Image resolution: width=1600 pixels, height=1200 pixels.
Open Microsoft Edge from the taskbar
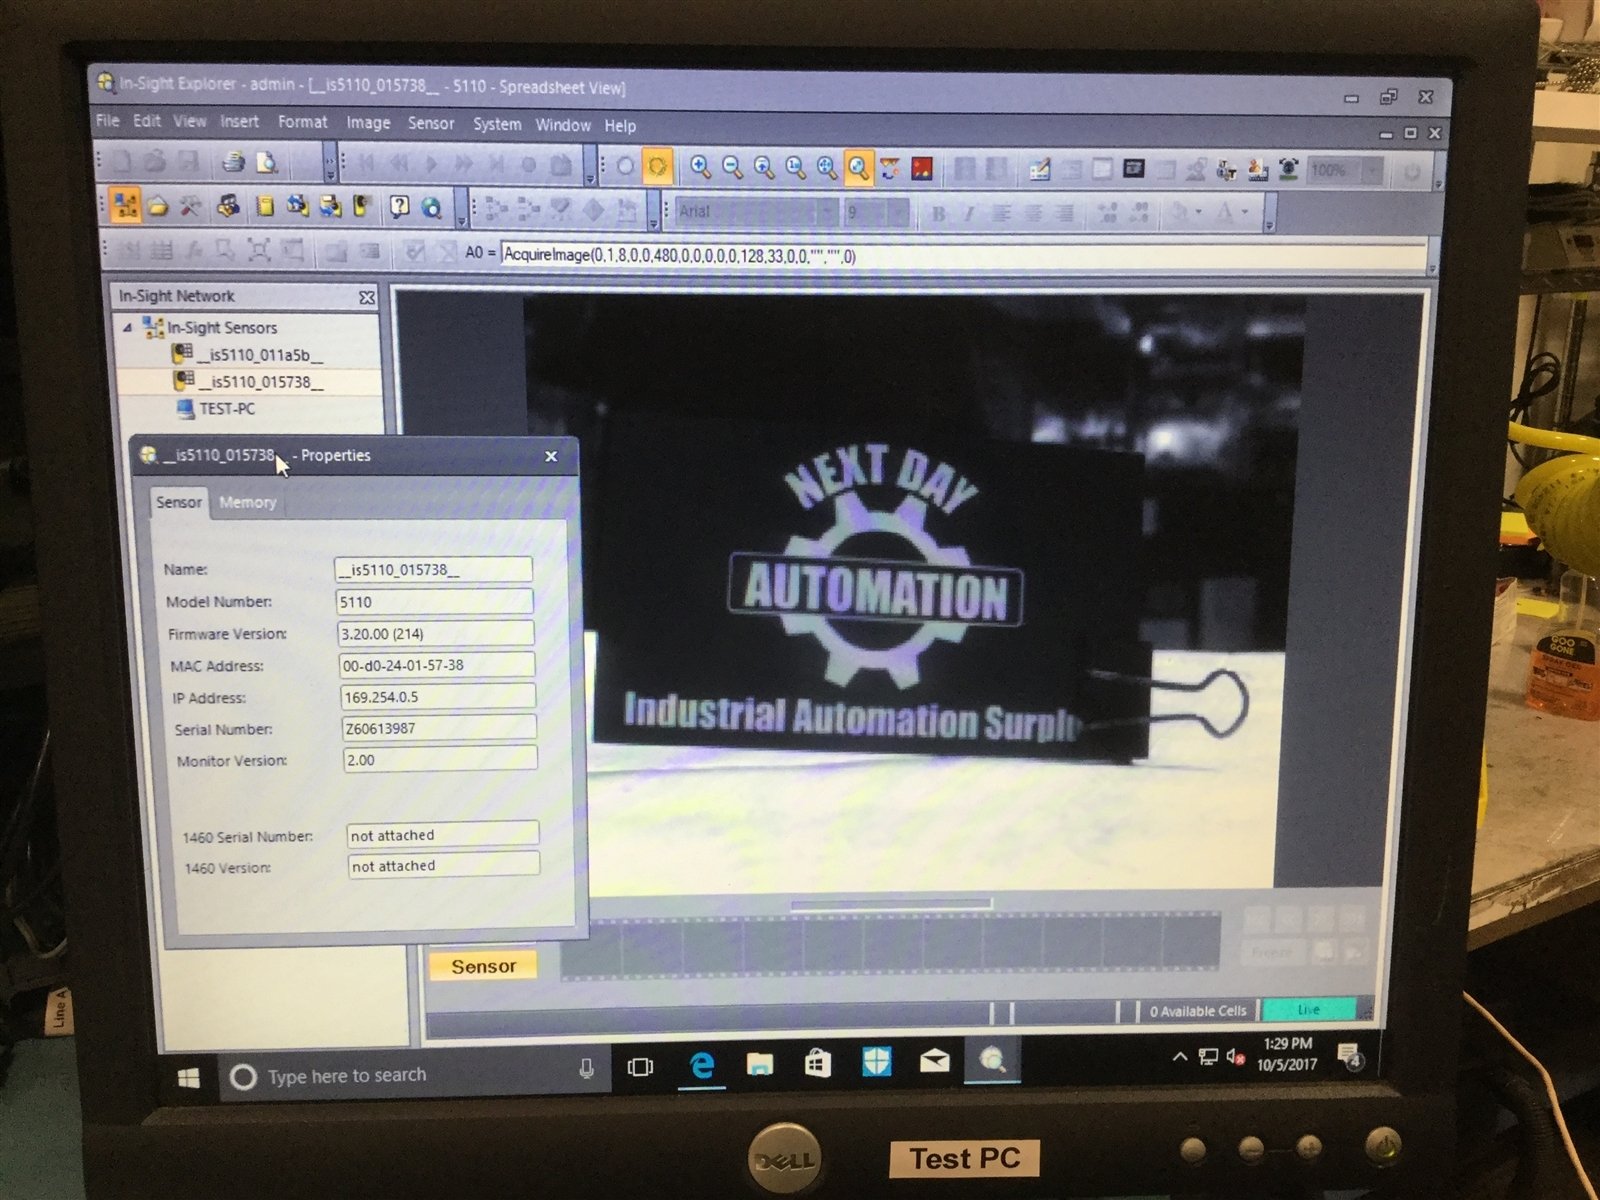pyautogui.click(x=702, y=1065)
